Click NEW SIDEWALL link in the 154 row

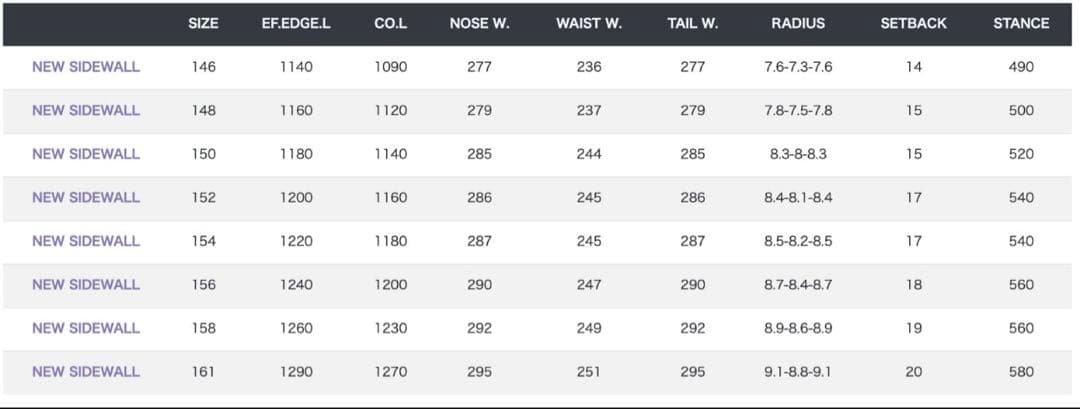pos(86,241)
